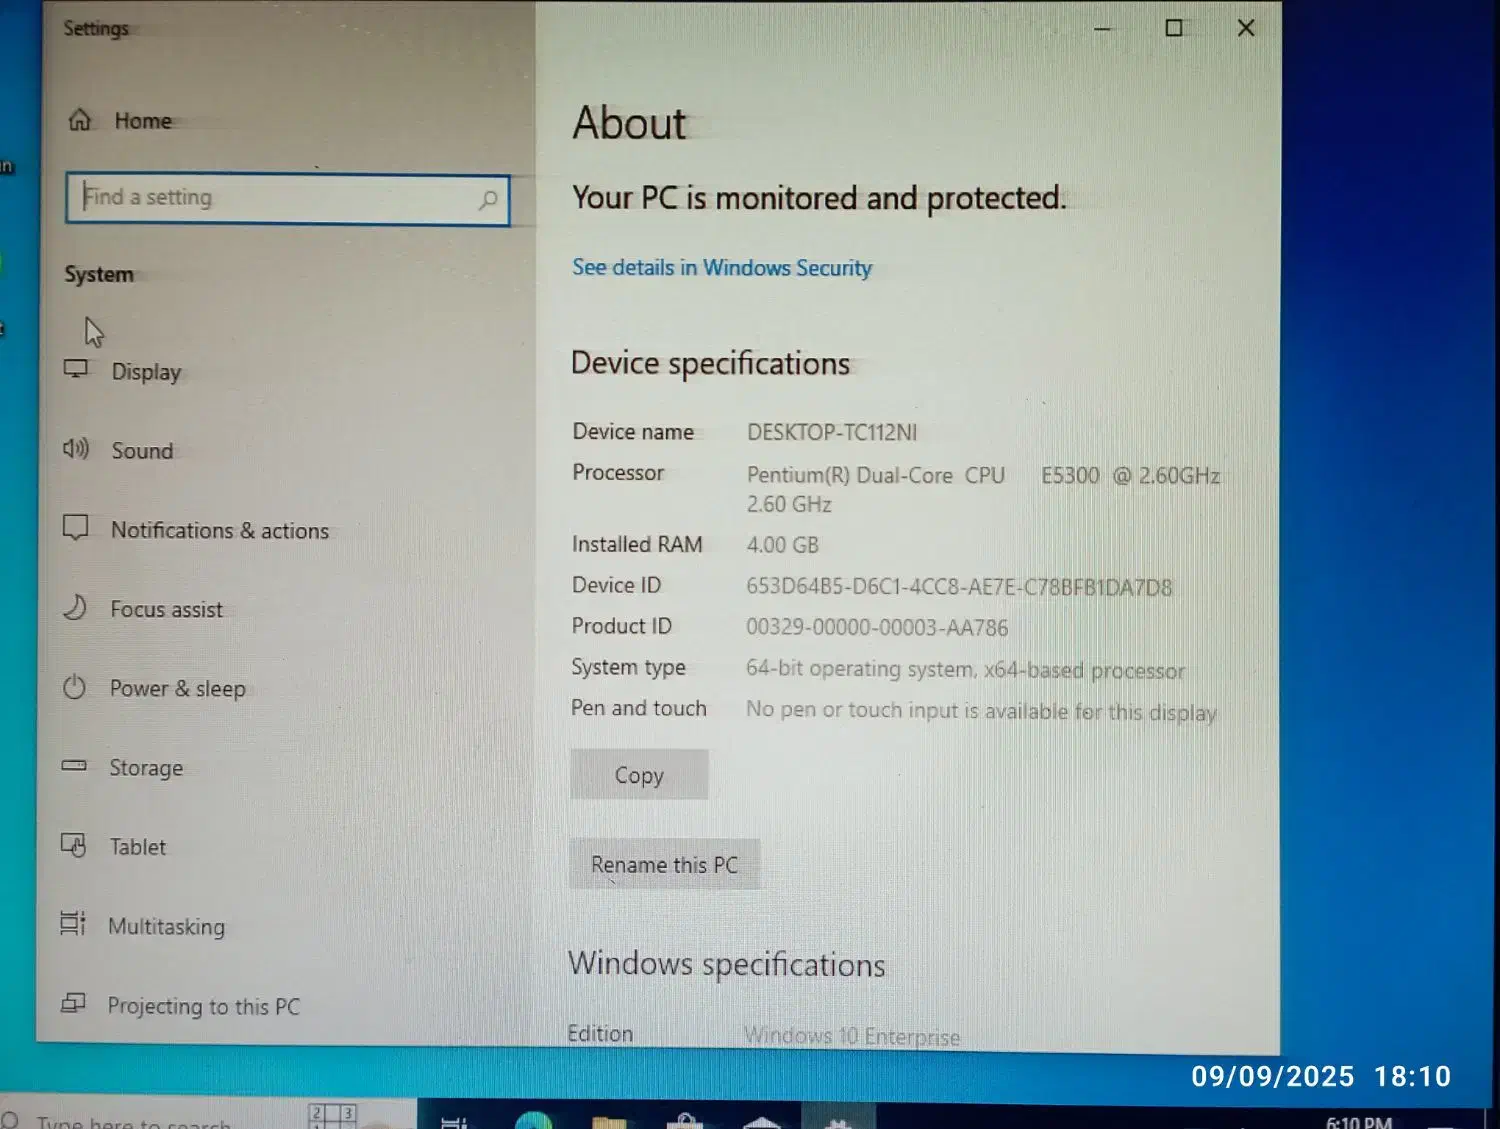Viewport: 1500px width, 1129px height.
Task: Select the Tablet settings page
Action: (x=137, y=847)
